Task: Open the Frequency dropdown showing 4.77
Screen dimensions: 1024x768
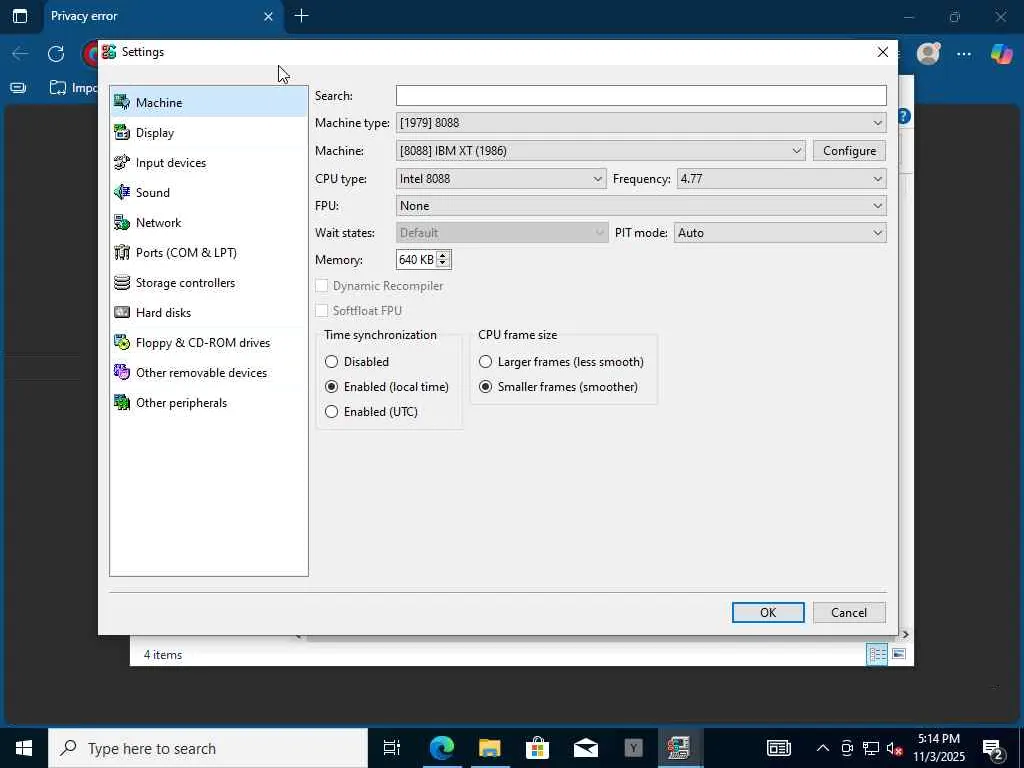Action: coord(781,179)
